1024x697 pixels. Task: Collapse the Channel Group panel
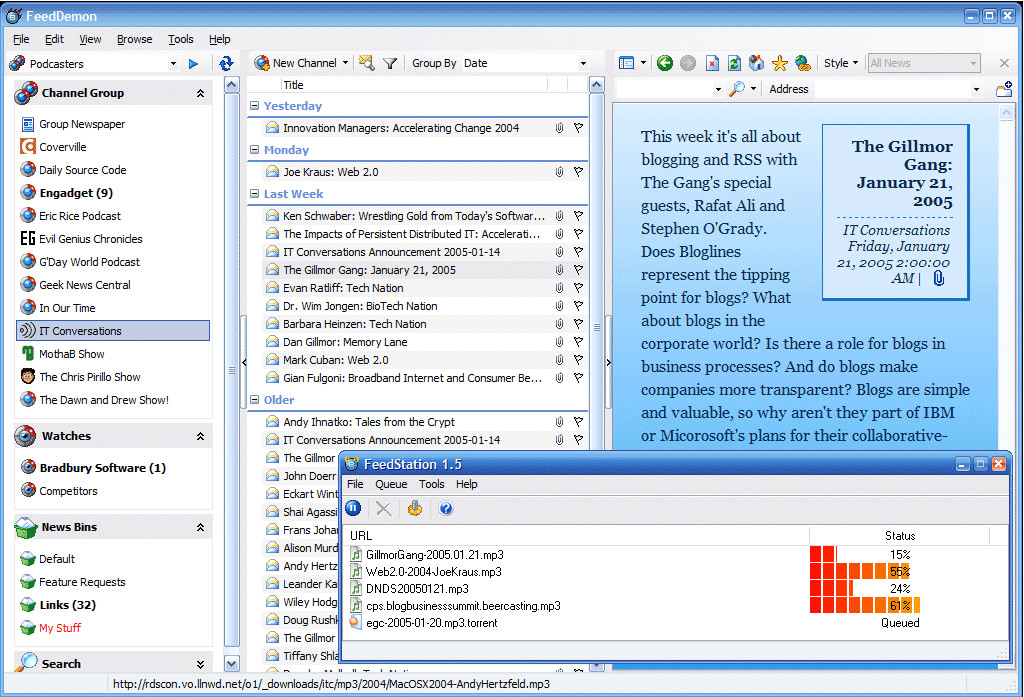click(200, 93)
